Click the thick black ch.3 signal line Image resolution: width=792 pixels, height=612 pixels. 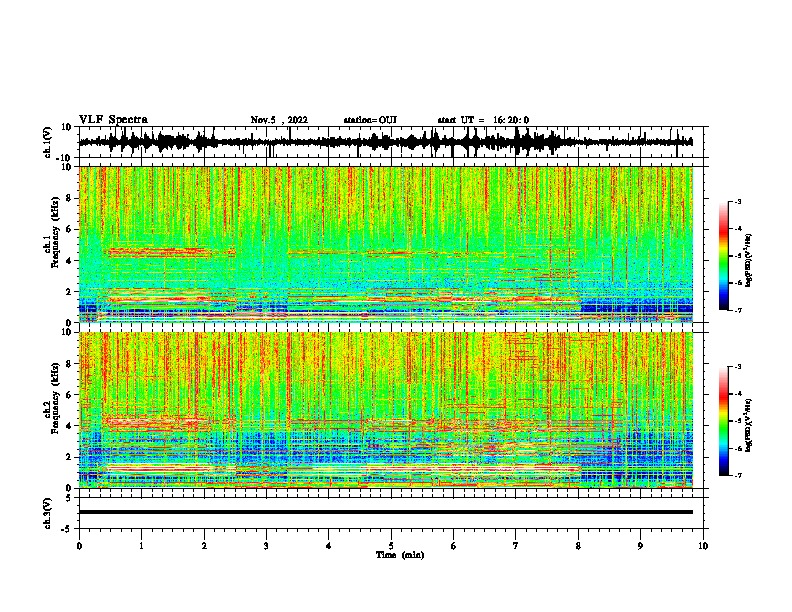pos(385,512)
